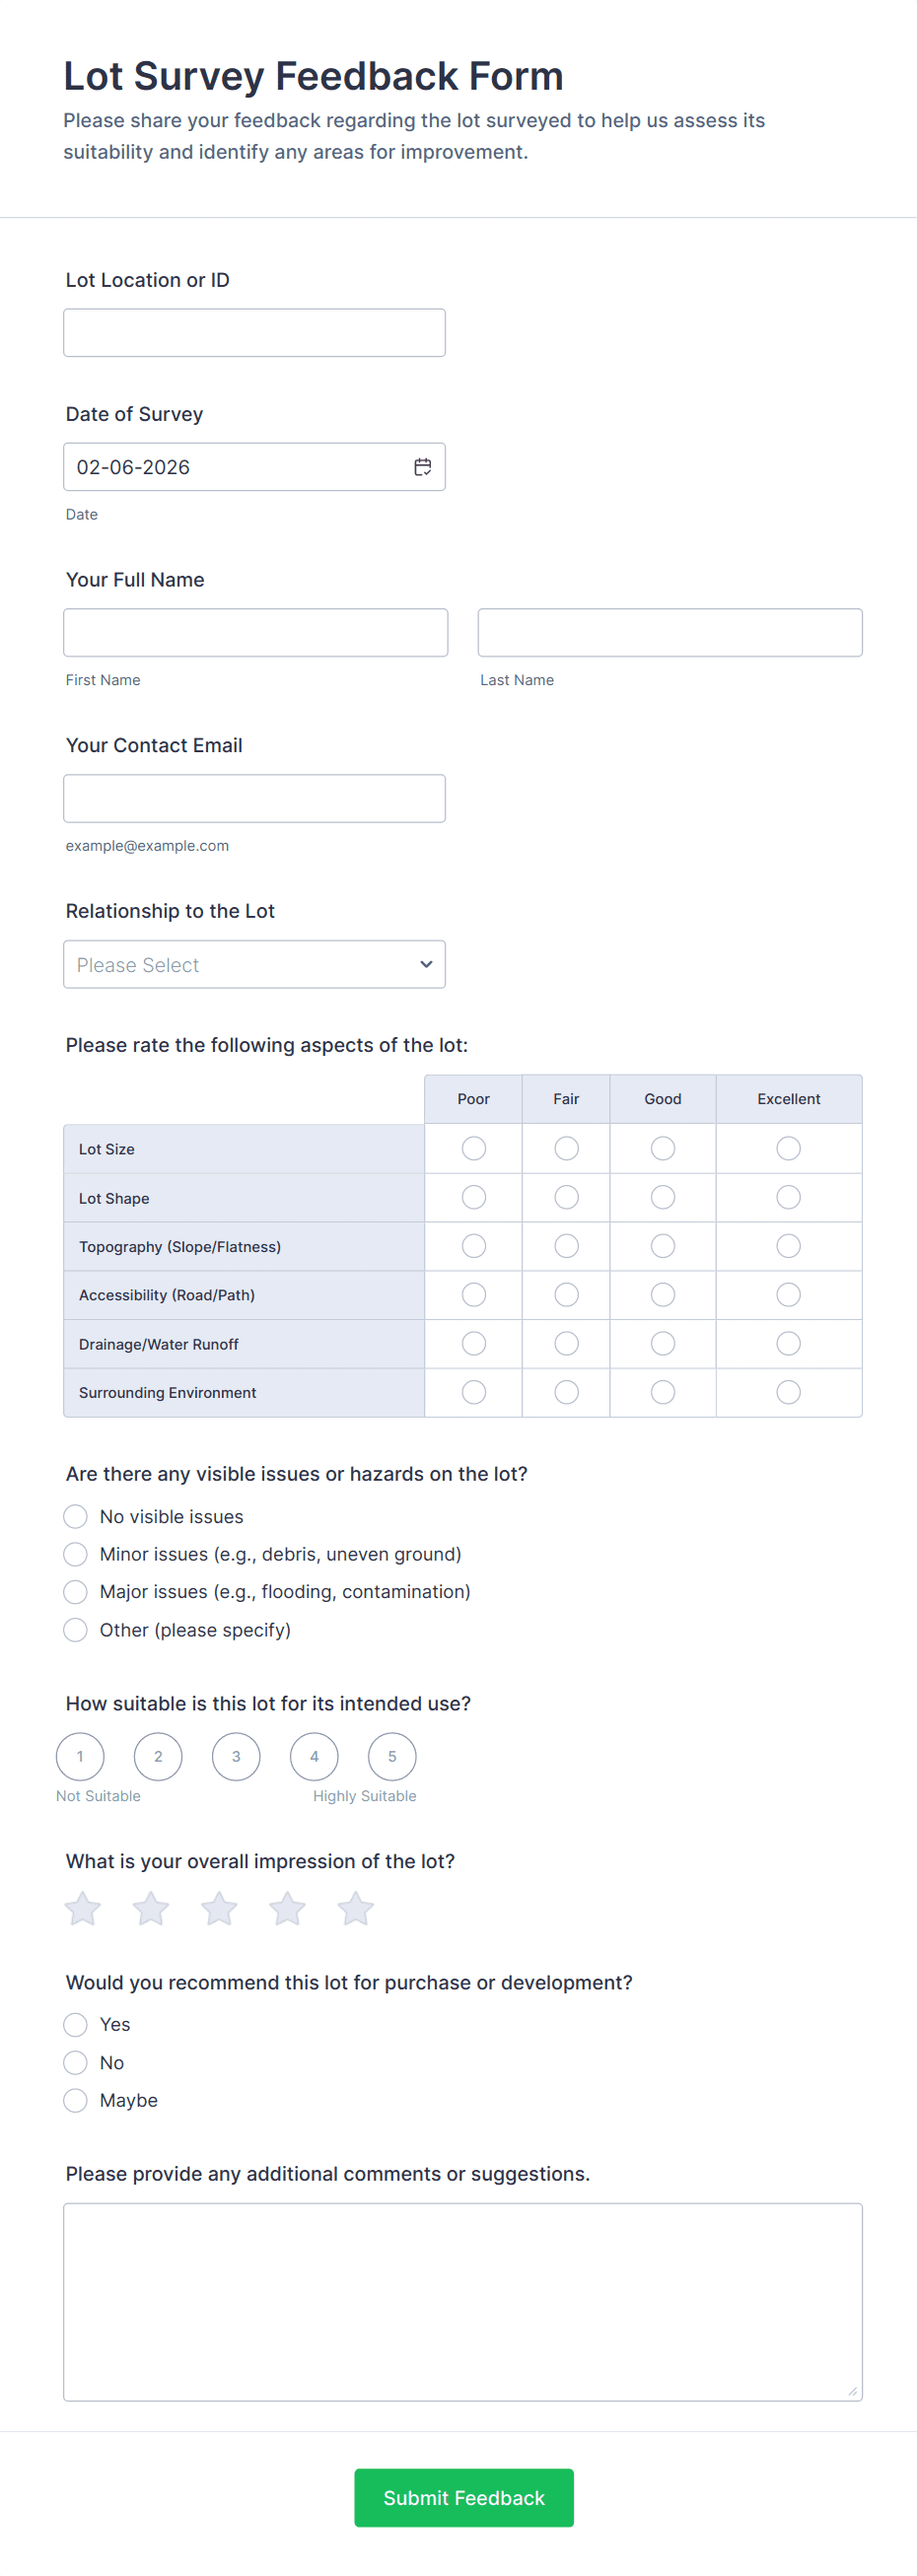
Task: Click the additional comments text area
Action: click(x=462, y=2301)
